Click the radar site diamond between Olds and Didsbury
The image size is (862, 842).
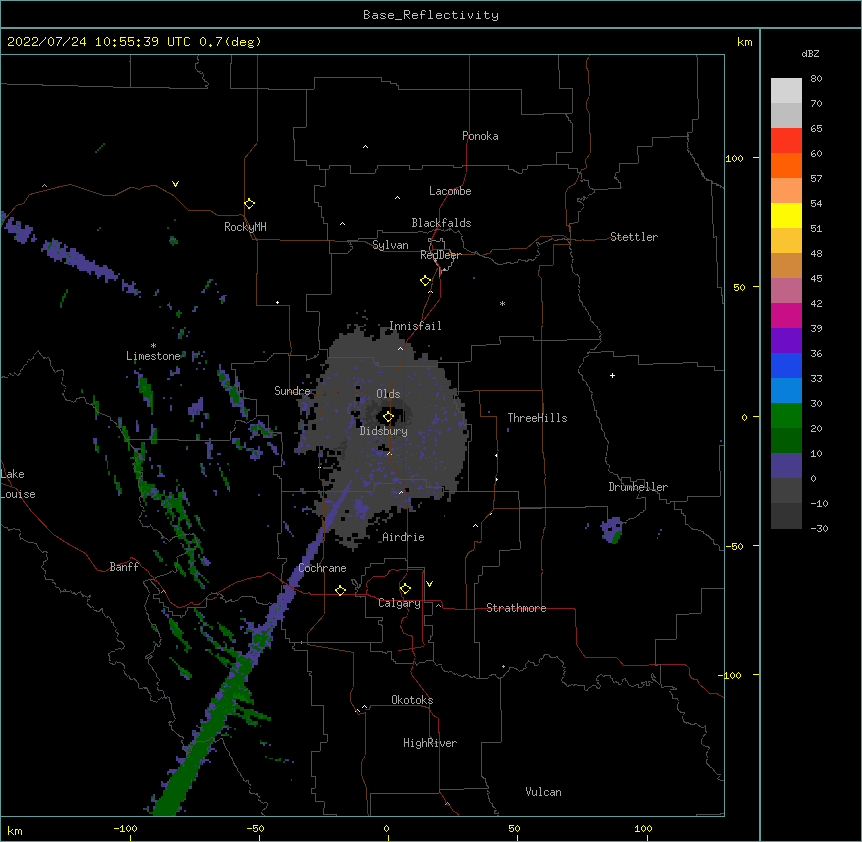click(388, 417)
